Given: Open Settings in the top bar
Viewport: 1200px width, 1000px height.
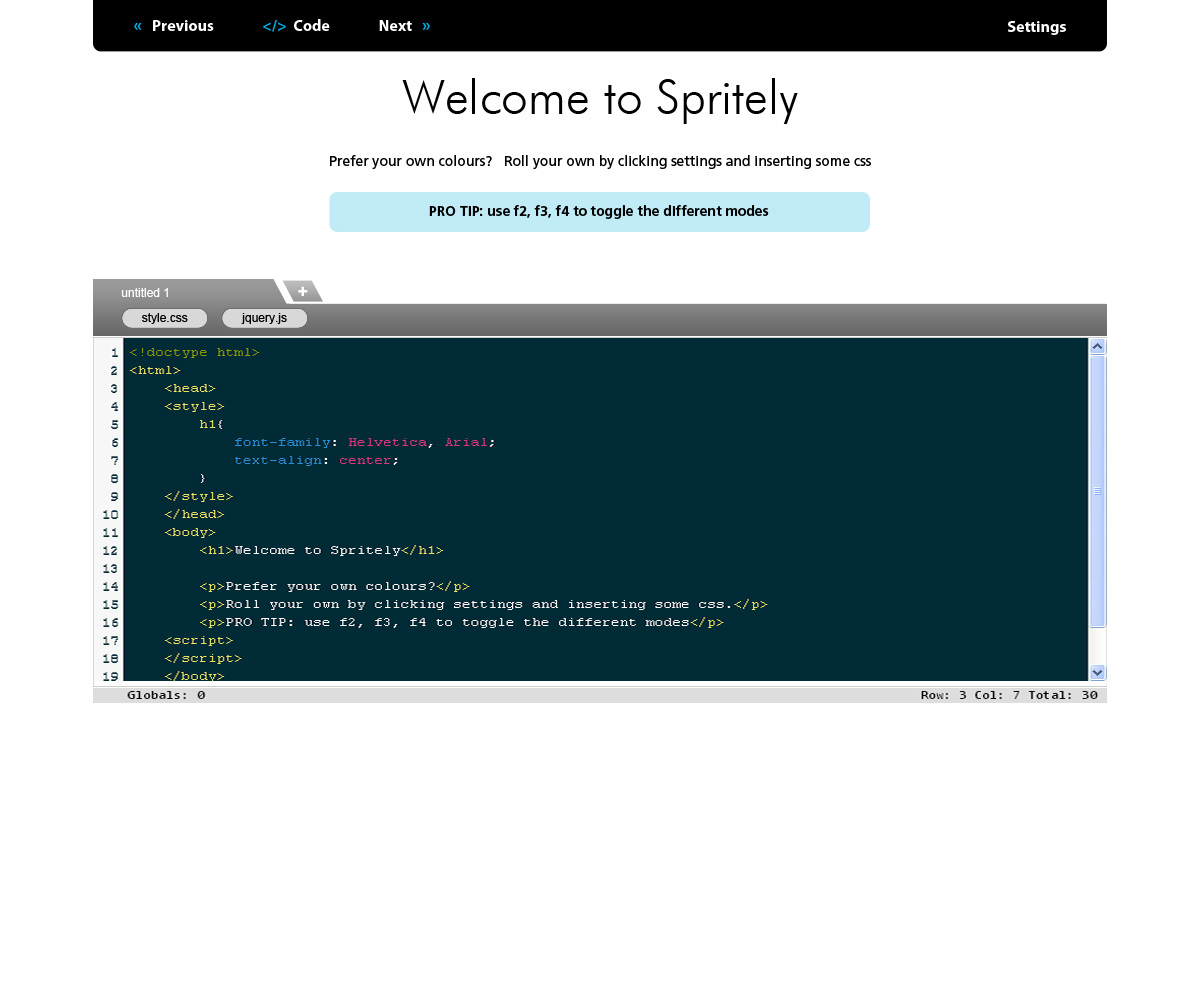Looking at the screenshot, I should 1036,27.
